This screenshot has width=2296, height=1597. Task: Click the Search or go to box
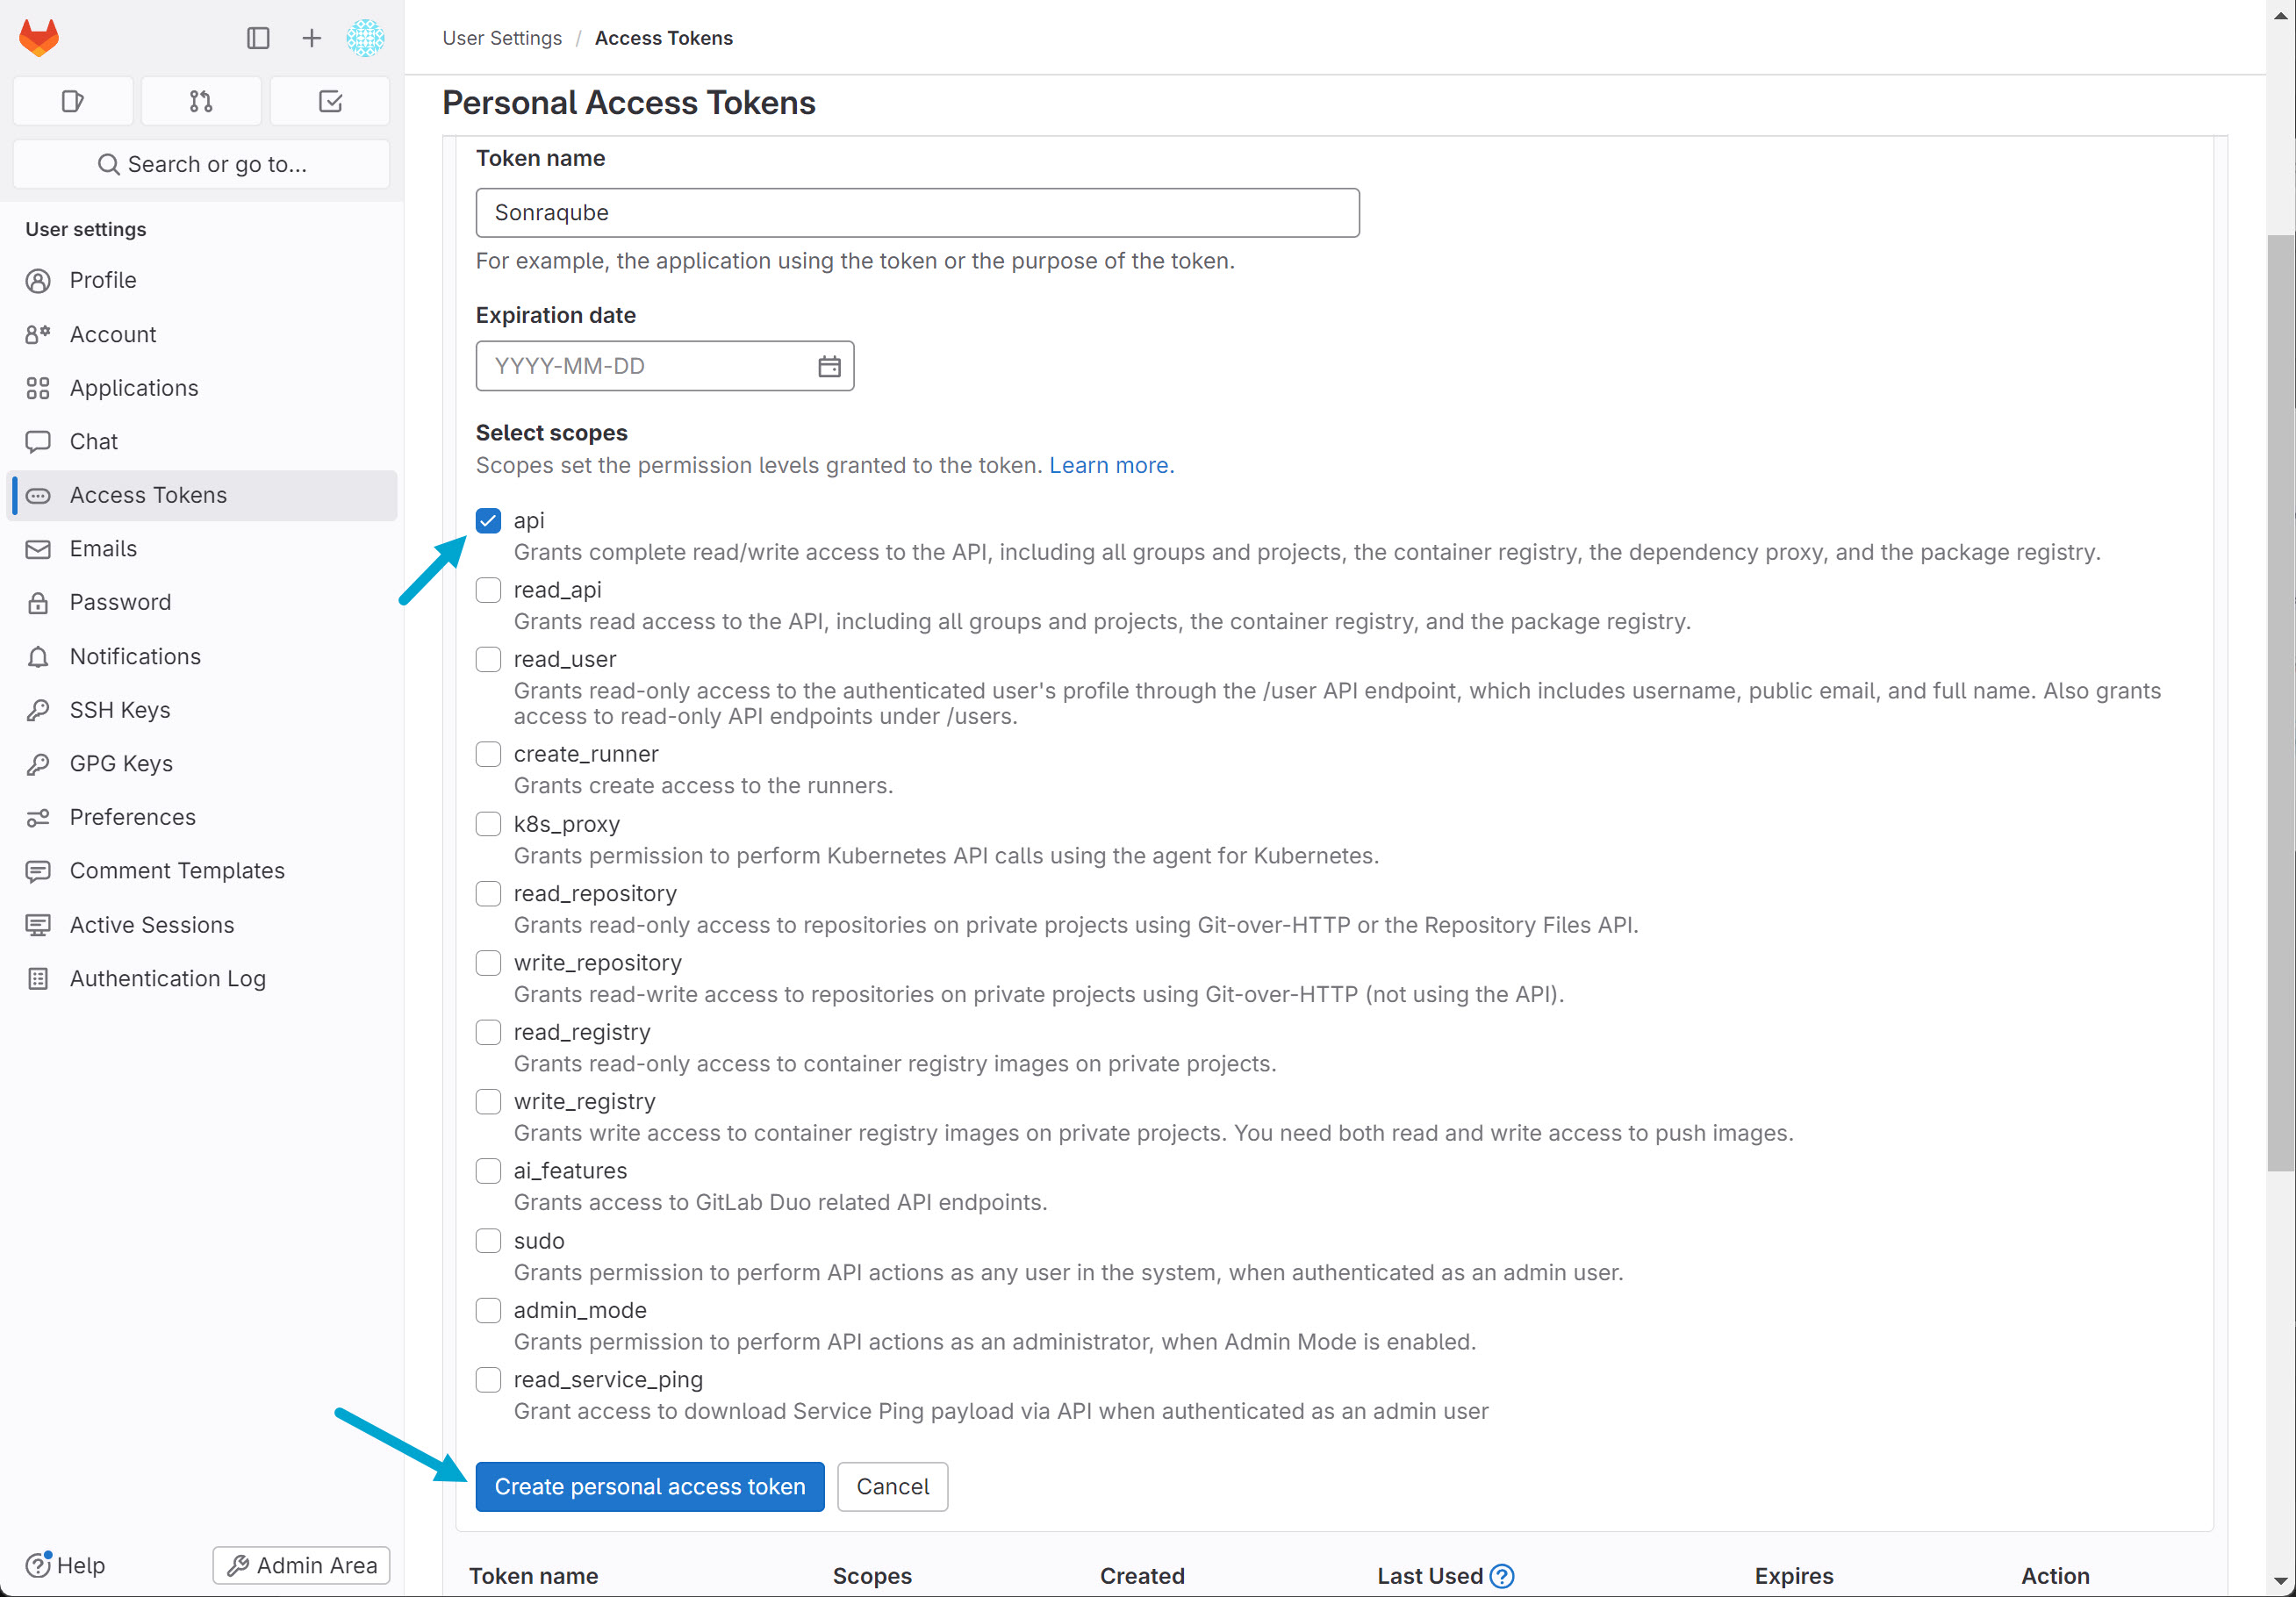coord(201,164)
